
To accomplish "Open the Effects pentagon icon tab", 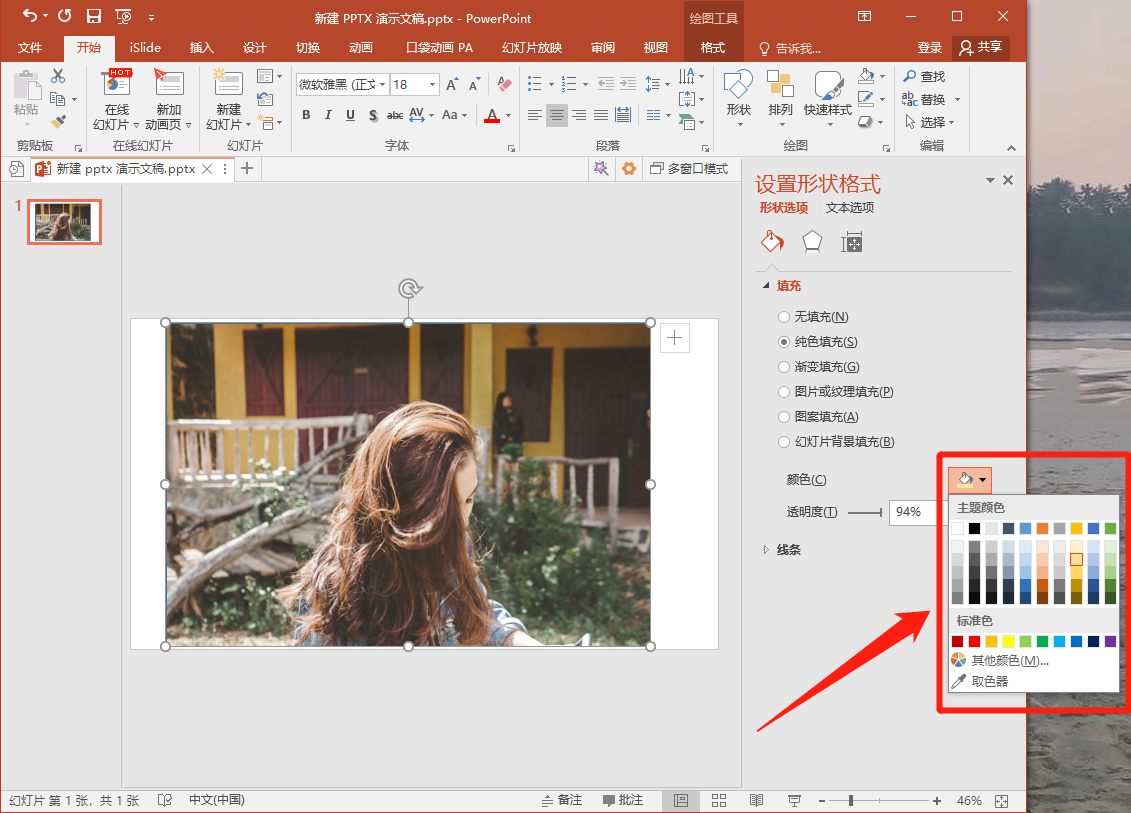I will coord(812,242).
